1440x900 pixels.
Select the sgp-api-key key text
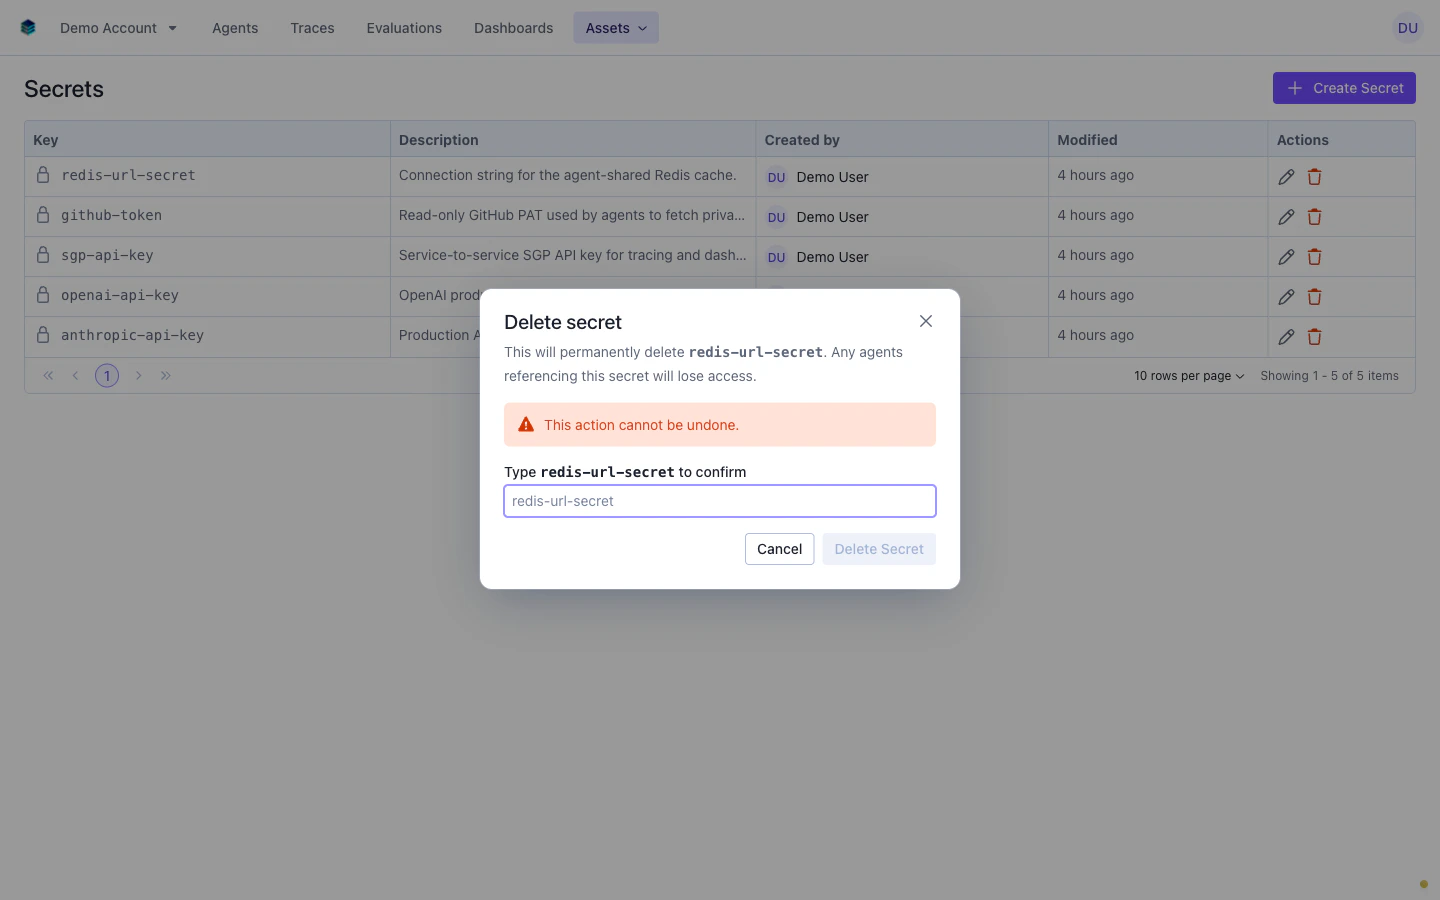point(107,255)
